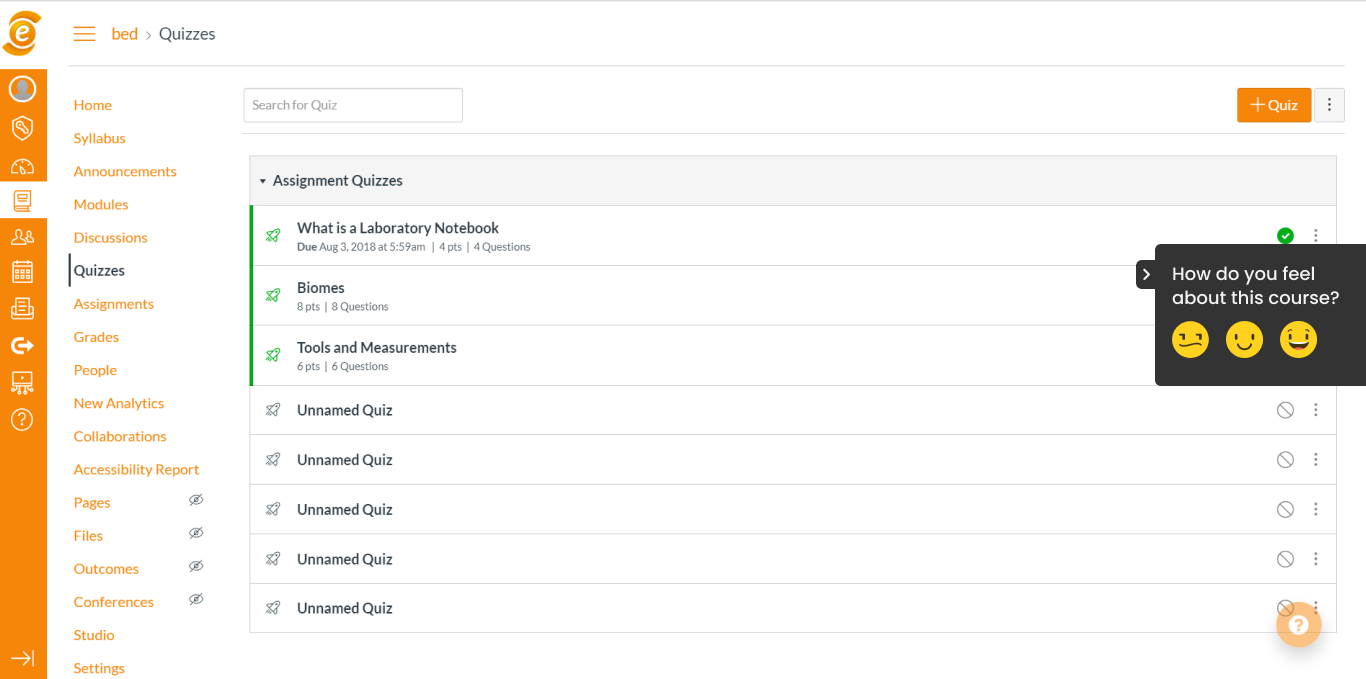This screenshot has height=679, width=1366.
Task: Choose the unhappy face in course feedback
Action: click(1191, 340)
